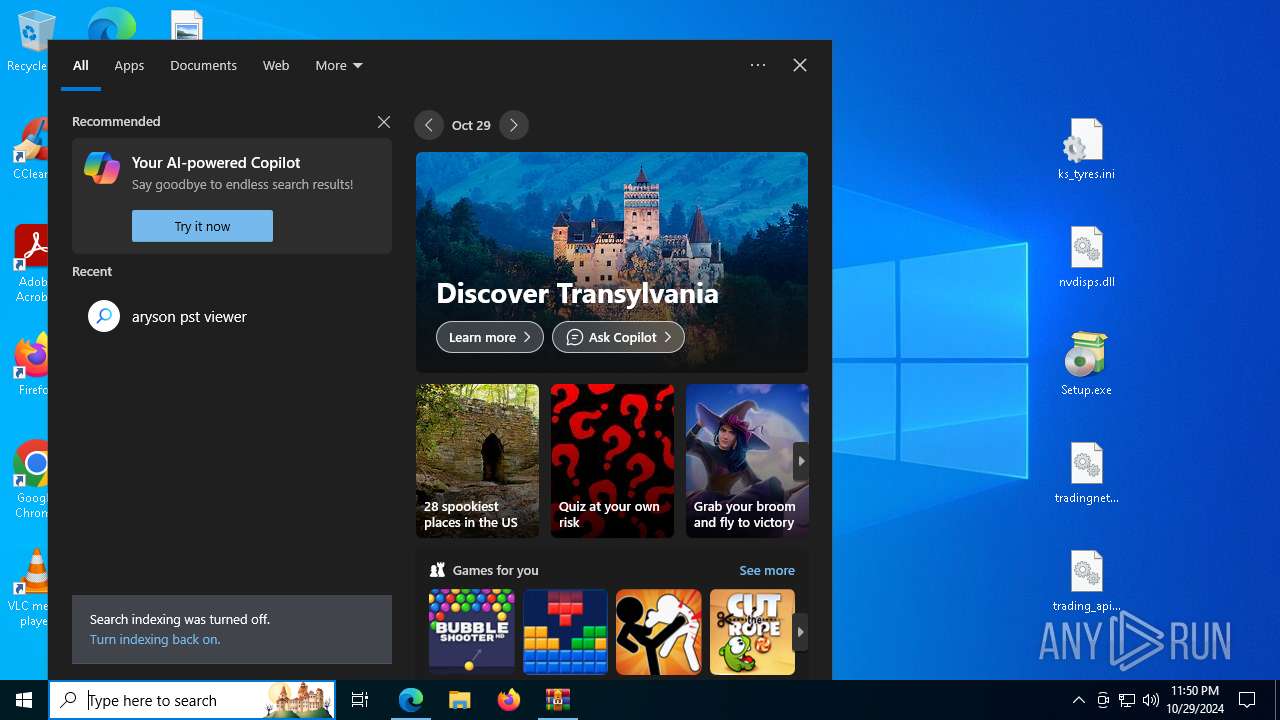Switch to the Documents search tab
The height and width of the screenshot is (720, 1280).
203,65
